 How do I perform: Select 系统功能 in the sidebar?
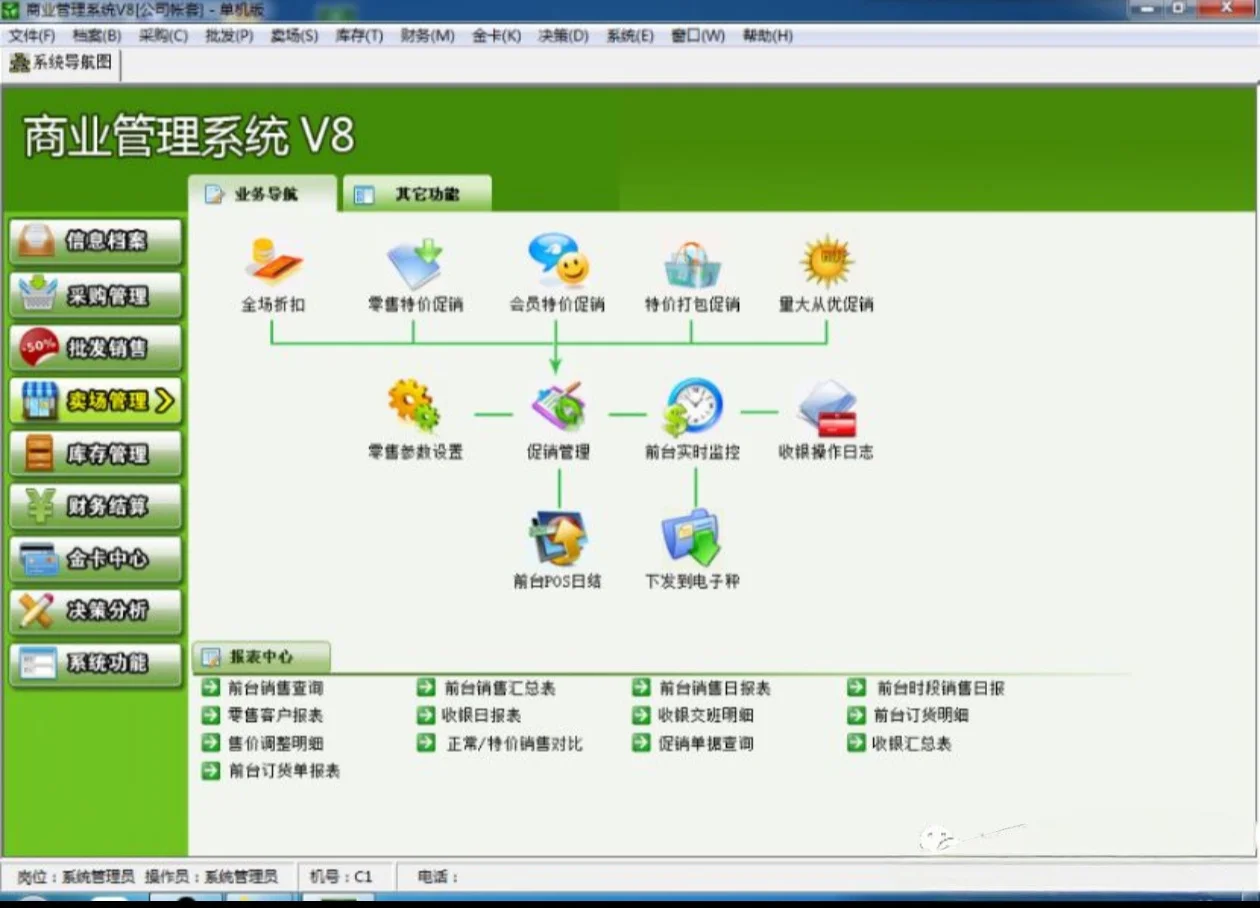coord(96,664)
